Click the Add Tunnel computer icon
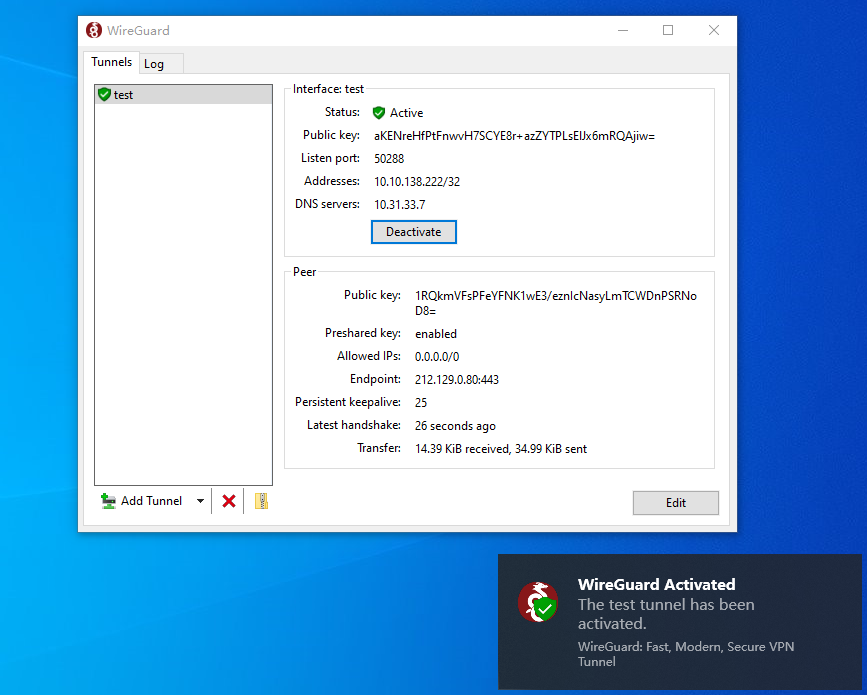 point(108,501)
